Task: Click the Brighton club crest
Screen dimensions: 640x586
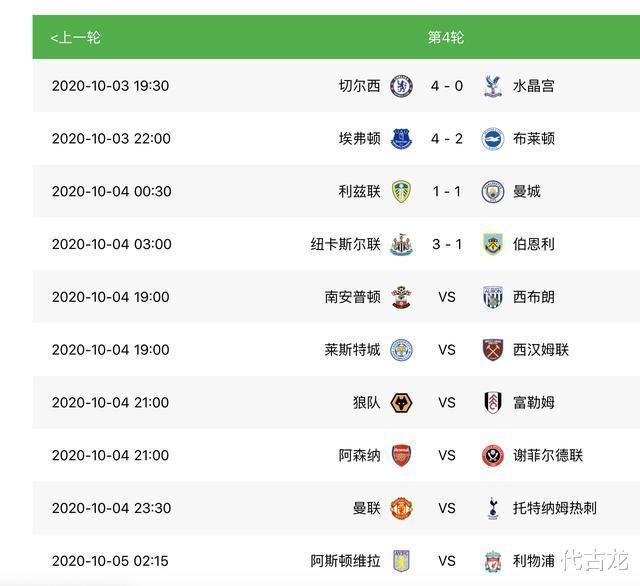Action: pos(493,139)
